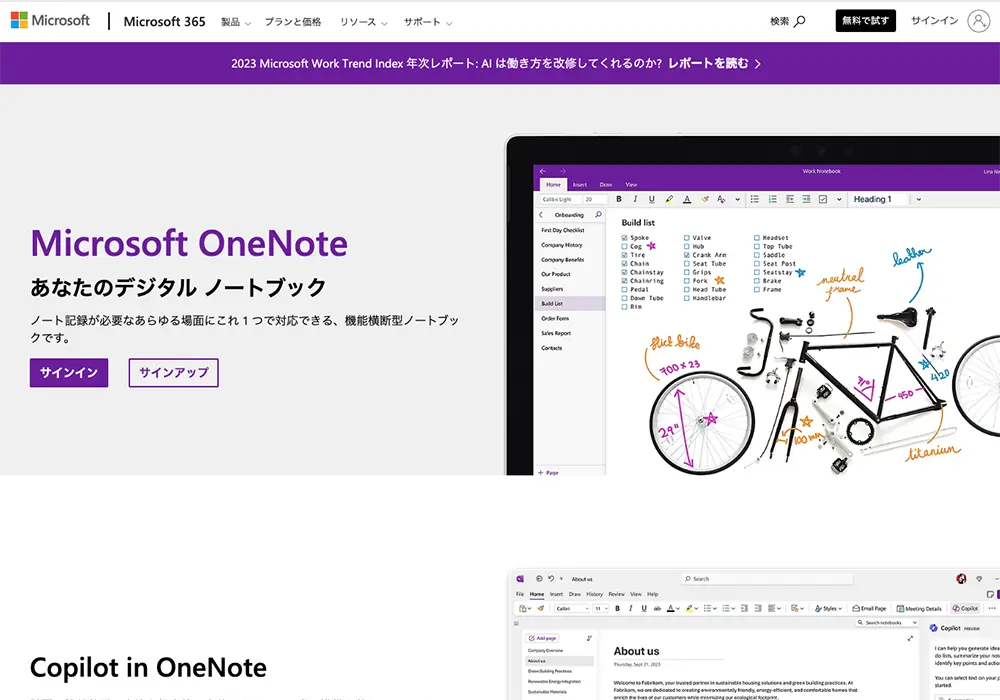Image resolution: width=1000 pixels, height=700 pixels.
Task: Click the back arrow in tablet OneNote title bar
Action: (543, 171)
